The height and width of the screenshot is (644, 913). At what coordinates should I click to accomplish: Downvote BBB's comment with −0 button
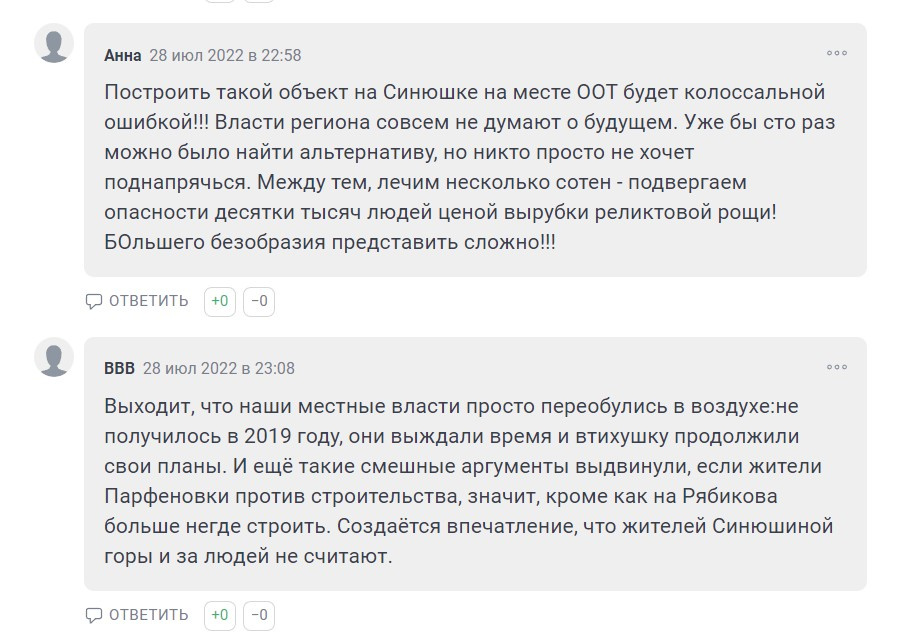259,615
